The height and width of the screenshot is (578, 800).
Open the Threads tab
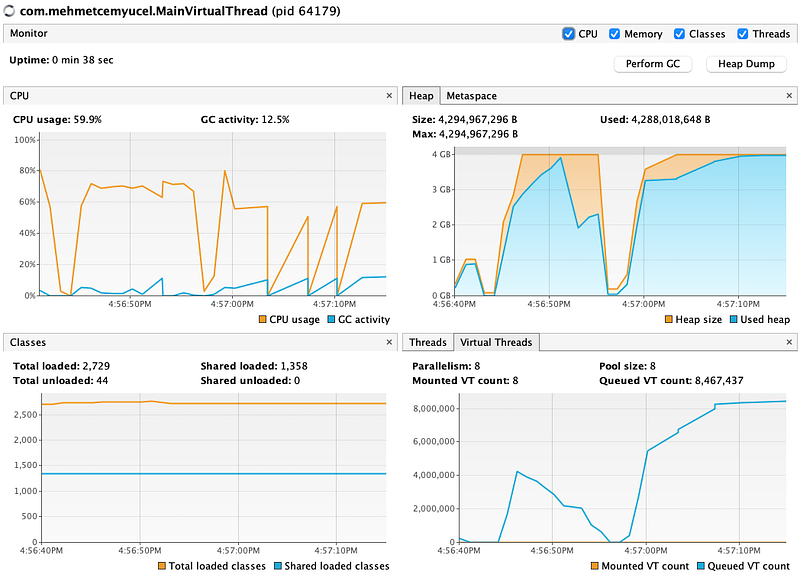click(428, 342)
